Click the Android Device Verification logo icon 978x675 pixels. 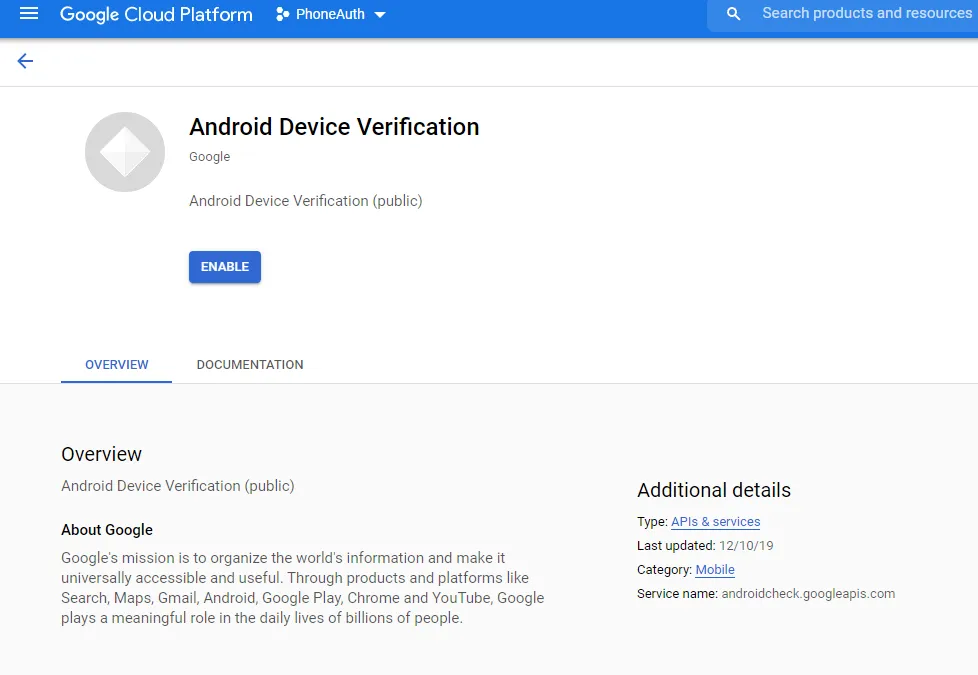point(125,152)
